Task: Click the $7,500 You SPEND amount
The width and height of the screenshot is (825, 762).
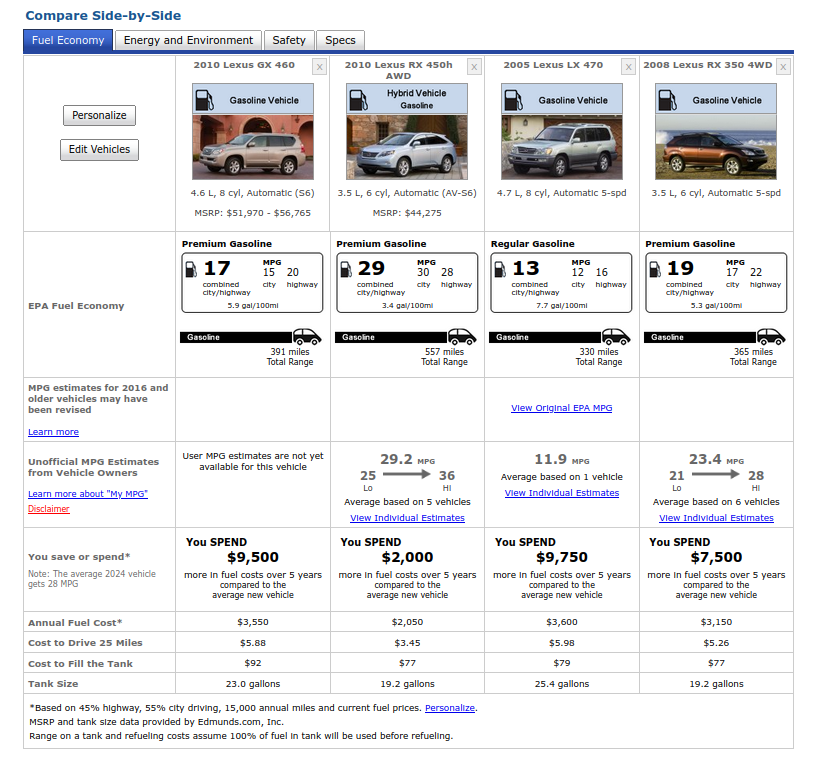Action: [716, 557]
